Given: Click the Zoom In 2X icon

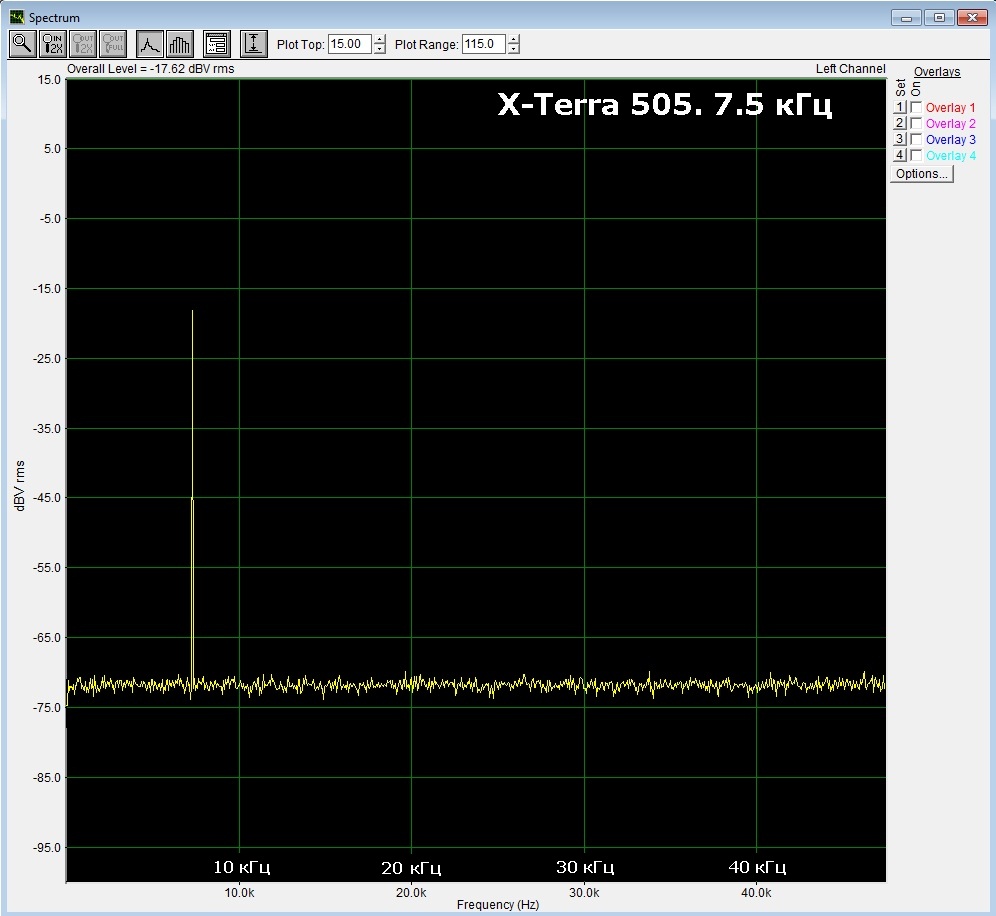Looking at the screenshot, I should pos(52,43).
